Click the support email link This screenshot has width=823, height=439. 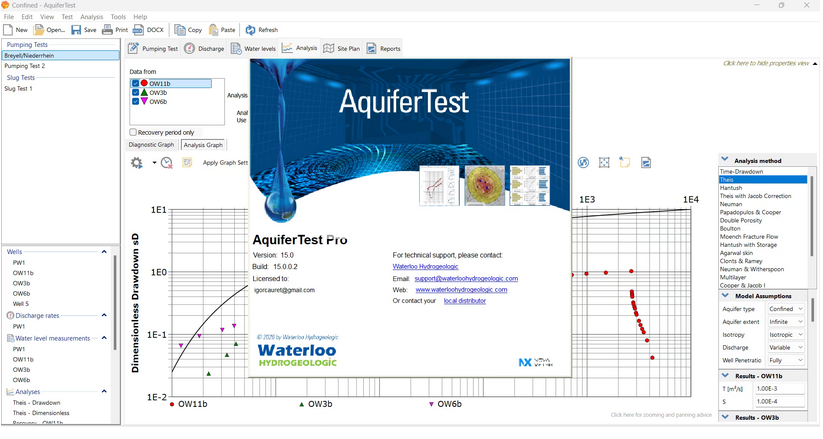[466, 278]
